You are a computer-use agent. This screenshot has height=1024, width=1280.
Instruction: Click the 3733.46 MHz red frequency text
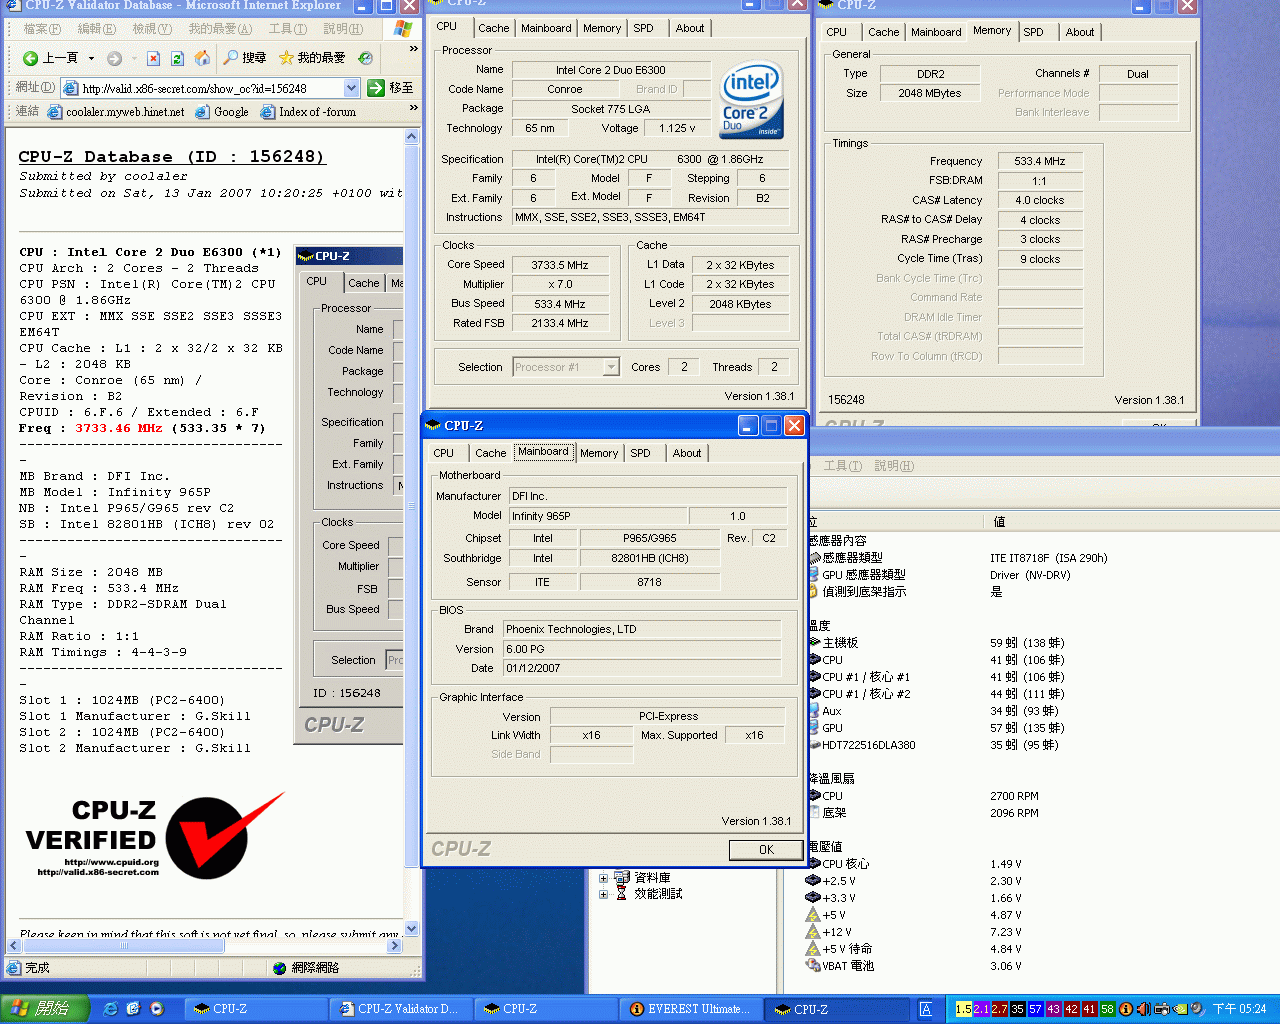[x=118, y=428]
